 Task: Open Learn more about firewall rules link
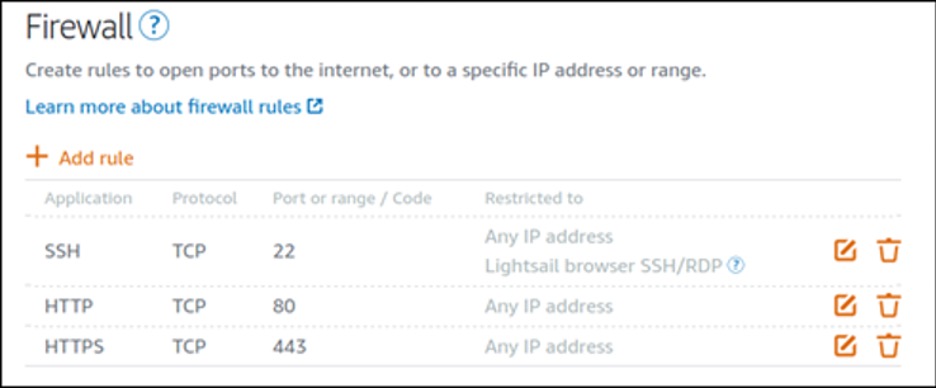click(x=163, y=107)
